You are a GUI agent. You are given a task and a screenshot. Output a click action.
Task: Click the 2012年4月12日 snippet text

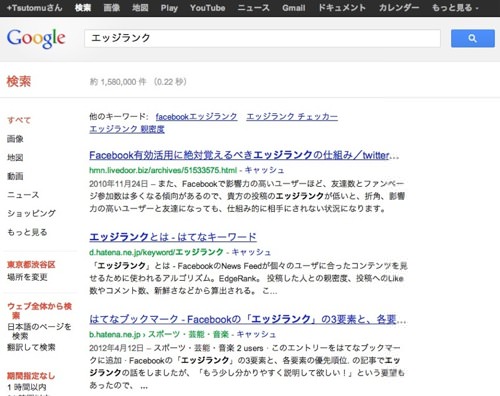click(x=116, y=348)
